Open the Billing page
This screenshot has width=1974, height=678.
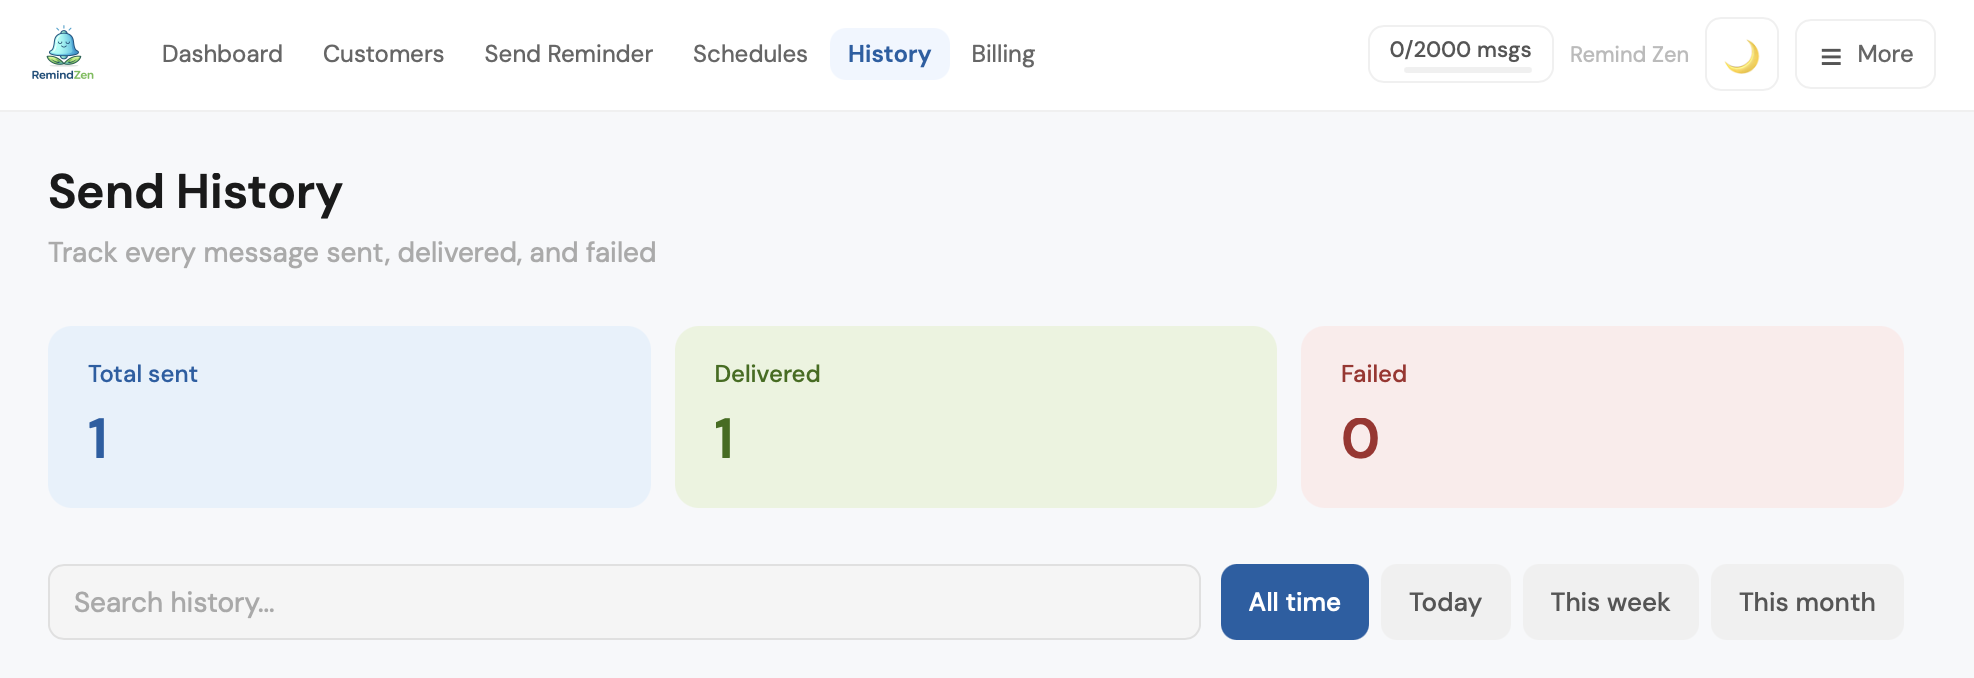[1003, 54]
